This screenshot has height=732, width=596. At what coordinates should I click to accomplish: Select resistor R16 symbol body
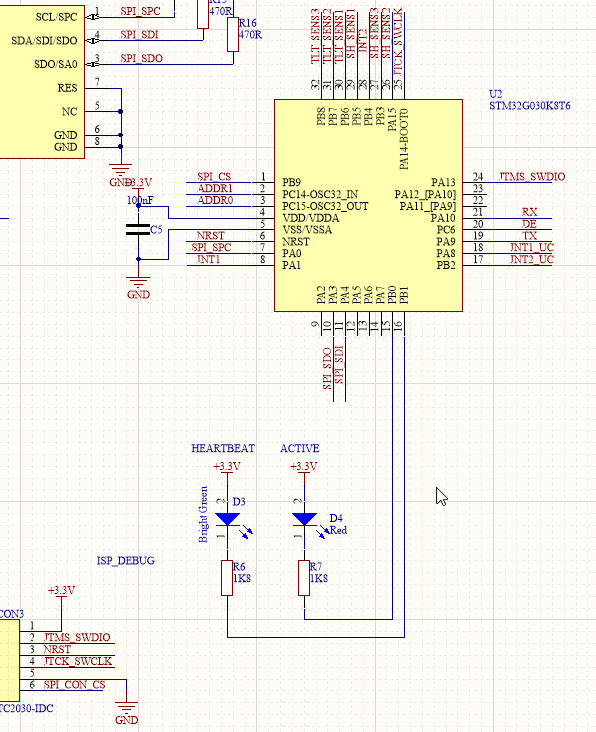pyautogui.click(x=233, y=34)
